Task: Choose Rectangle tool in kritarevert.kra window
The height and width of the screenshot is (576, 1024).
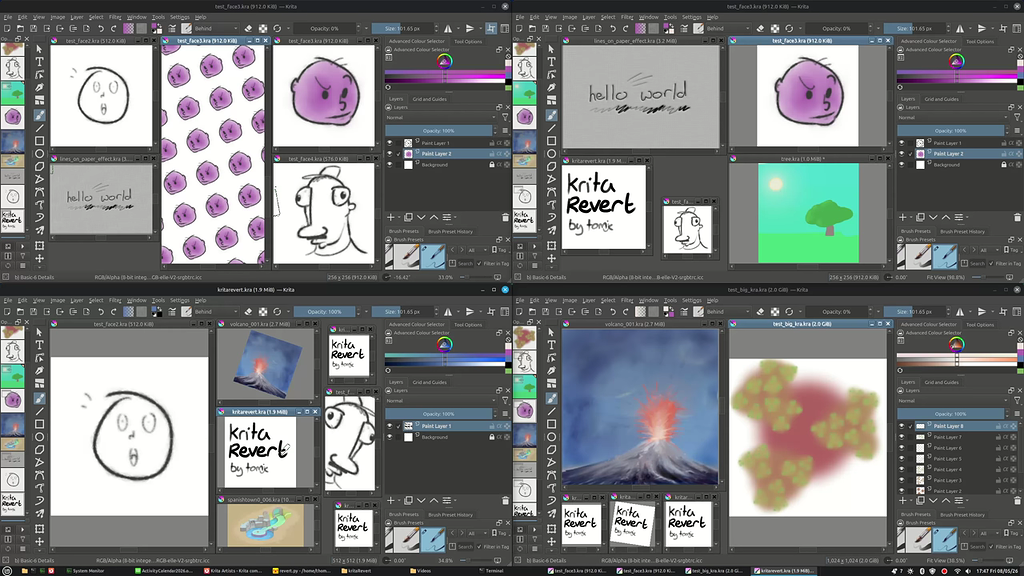Action: pos(39,424)
